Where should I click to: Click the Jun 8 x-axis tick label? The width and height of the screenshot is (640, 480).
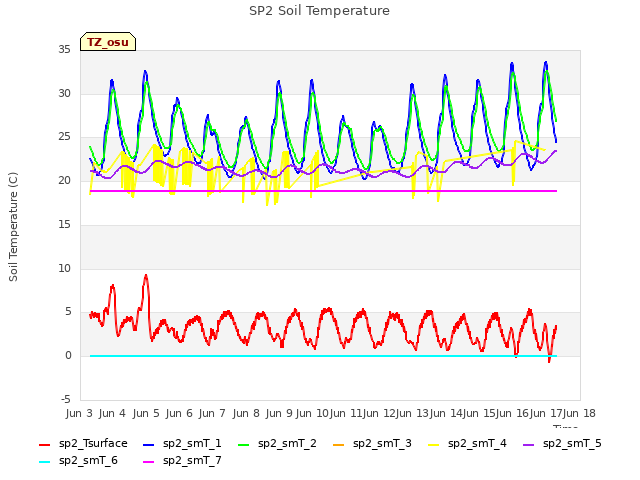246,413
